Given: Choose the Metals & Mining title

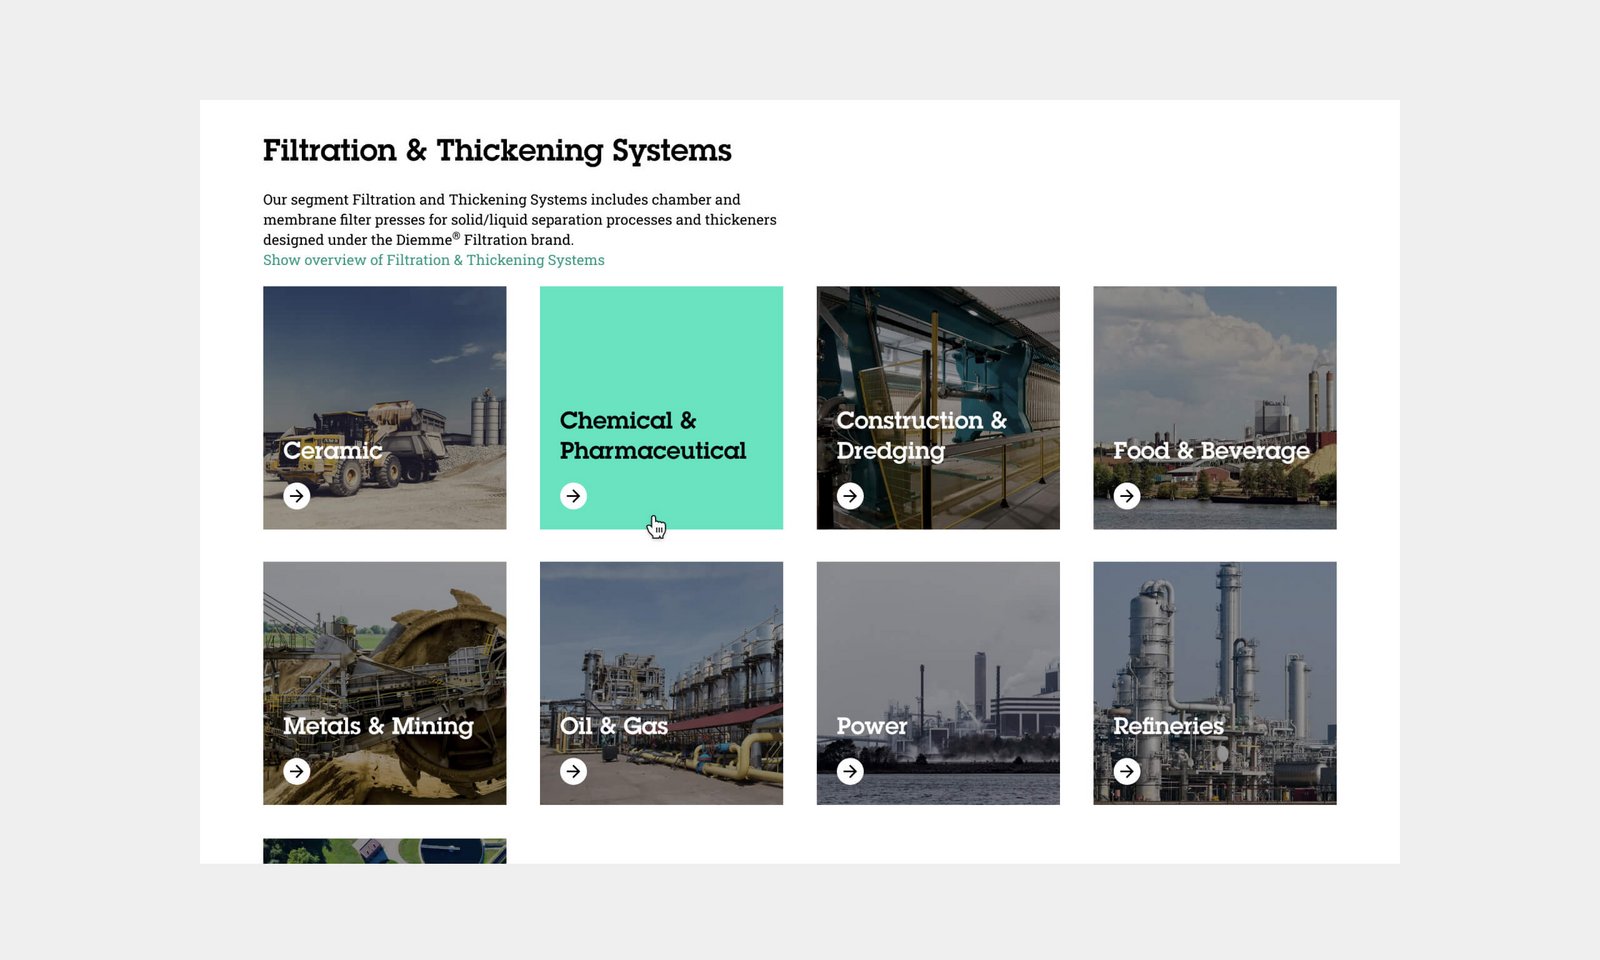Looking at the screenshot, I should (378, 726).
